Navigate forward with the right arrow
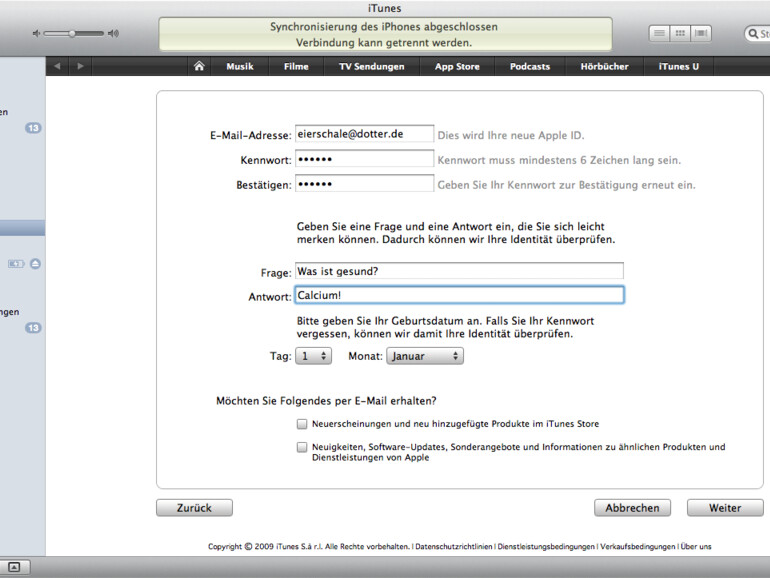The height and width of the screenshot is (578, 770). [80, 66]
